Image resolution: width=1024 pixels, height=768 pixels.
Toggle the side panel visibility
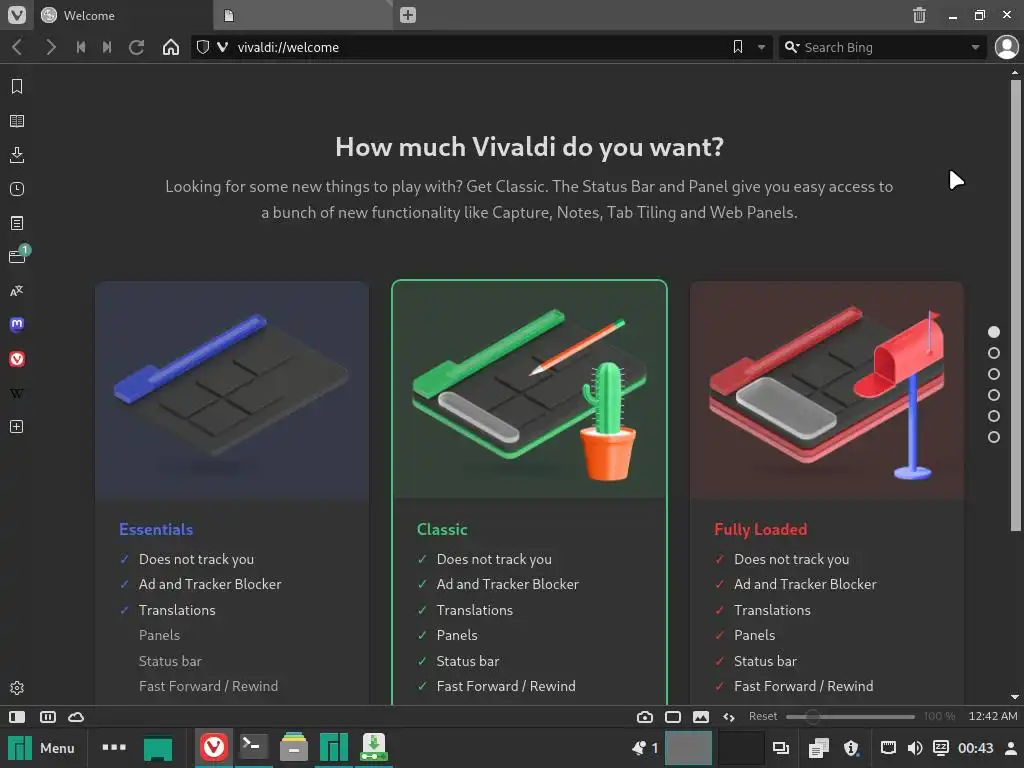pos(17,717)
